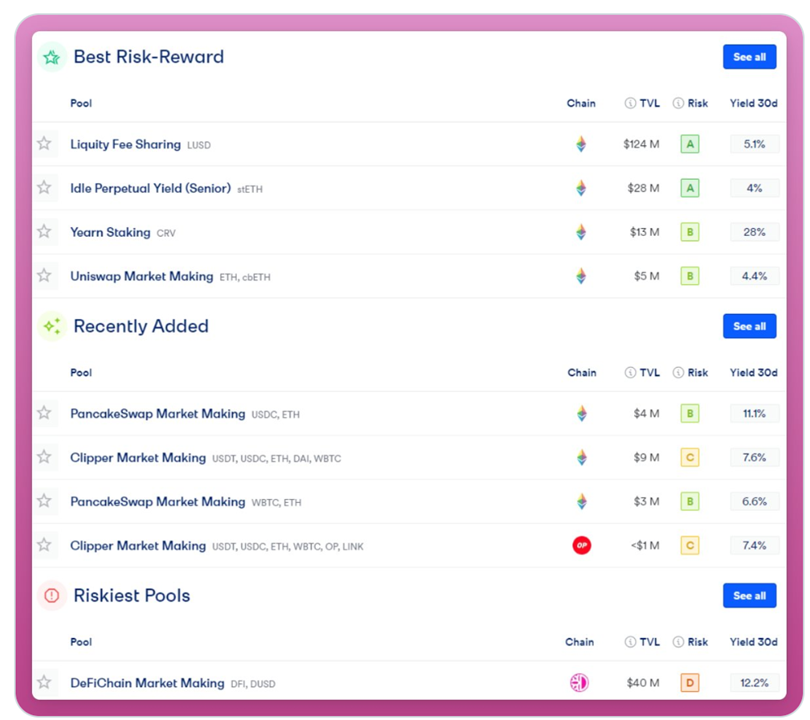Click Pool header in Best Risk-Reward table
Viewport: 810px width, 720px height.
(81, 103)
